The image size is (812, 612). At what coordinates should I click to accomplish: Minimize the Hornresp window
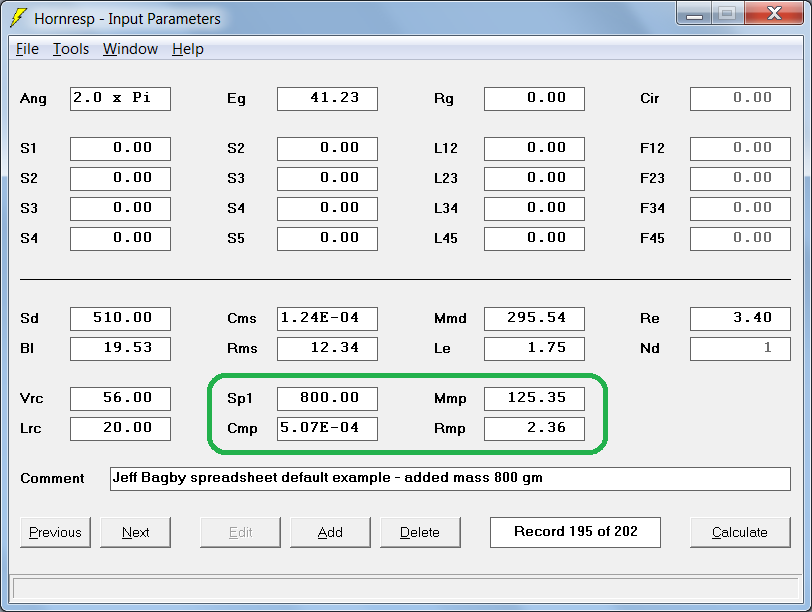694,13
